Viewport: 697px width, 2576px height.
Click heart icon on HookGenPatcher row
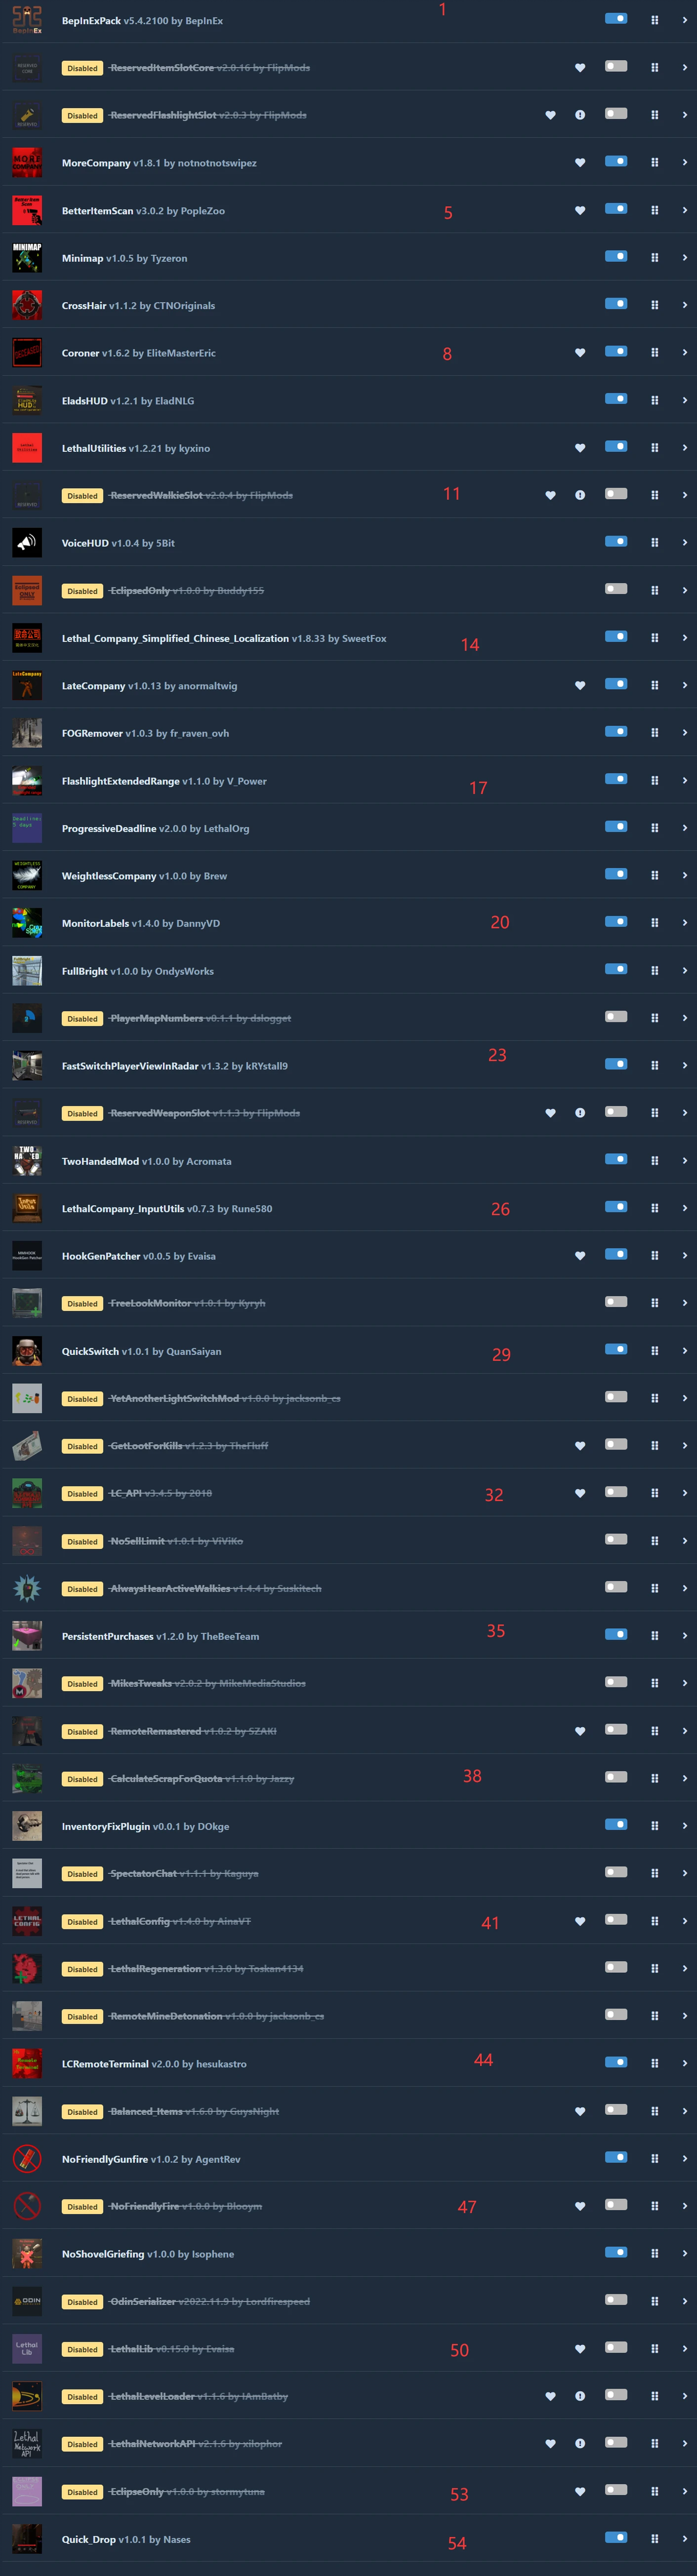580,1256
